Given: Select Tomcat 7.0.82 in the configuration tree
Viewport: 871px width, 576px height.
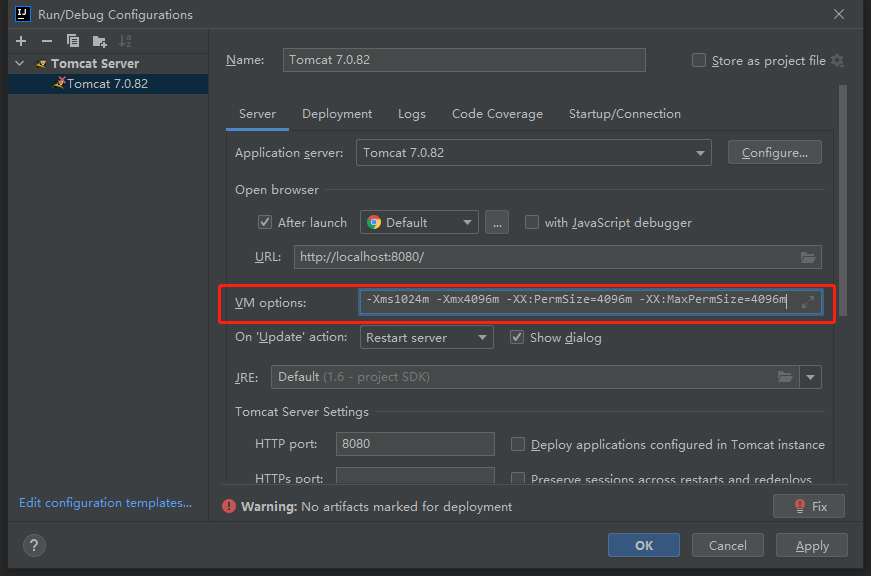Looking at the screenshot, I should click(x=108, y=83).
